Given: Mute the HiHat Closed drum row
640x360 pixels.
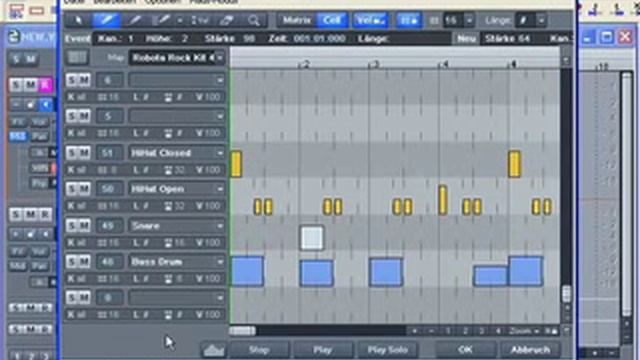Looking at the screenshot, I should pyautogui.click(x=84, y=153).
